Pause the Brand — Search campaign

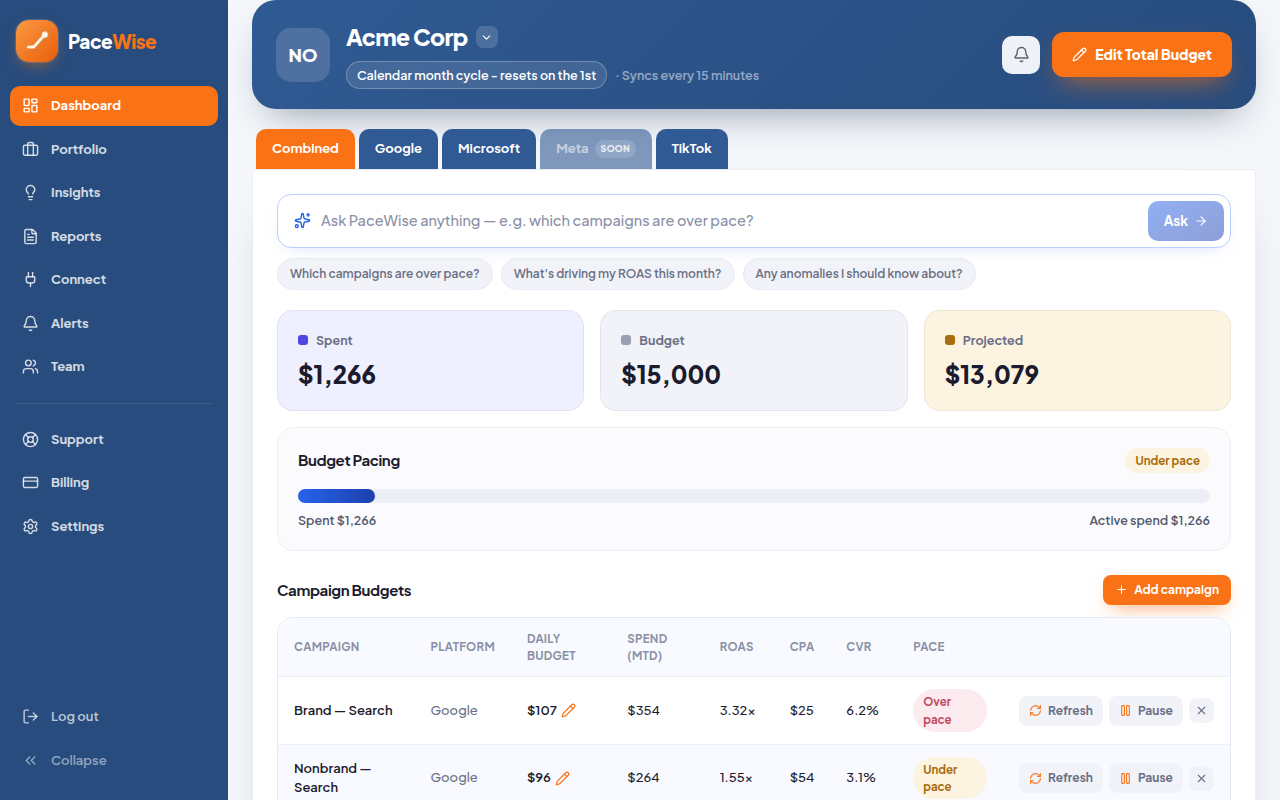[x=1146, y=711]
